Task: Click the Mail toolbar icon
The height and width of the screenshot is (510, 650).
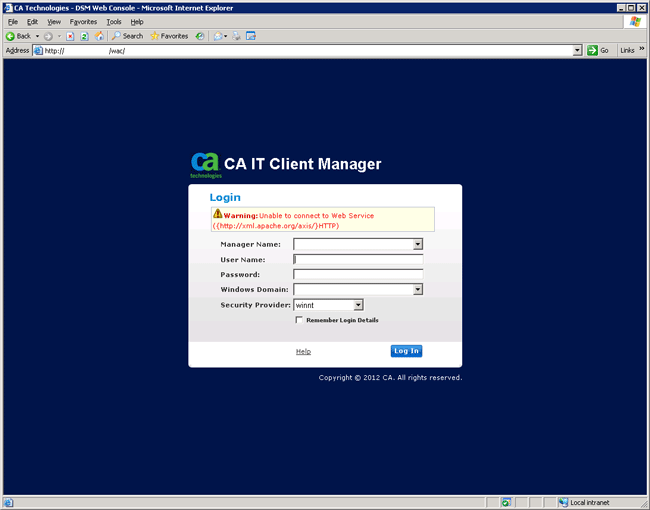Action: [219, 36]
